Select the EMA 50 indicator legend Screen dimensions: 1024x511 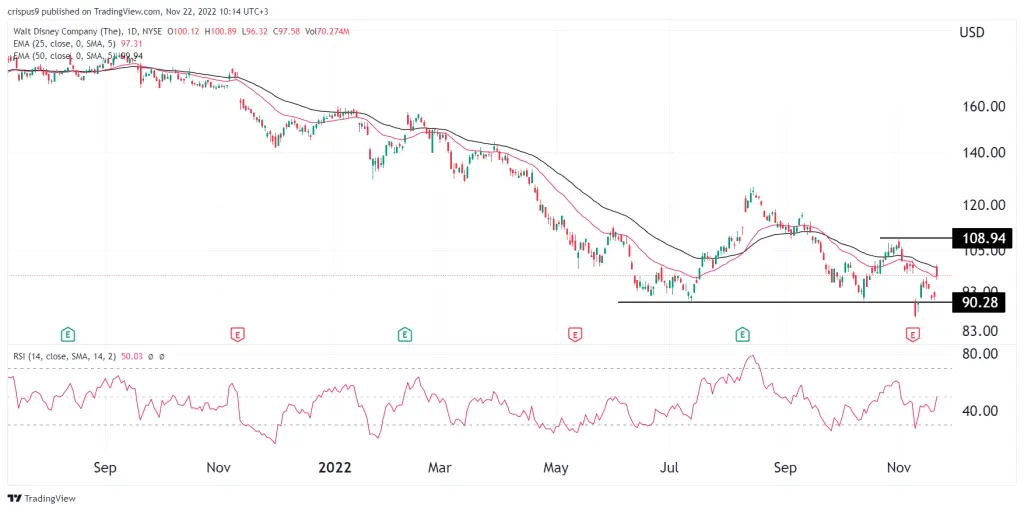click(76, 54)
